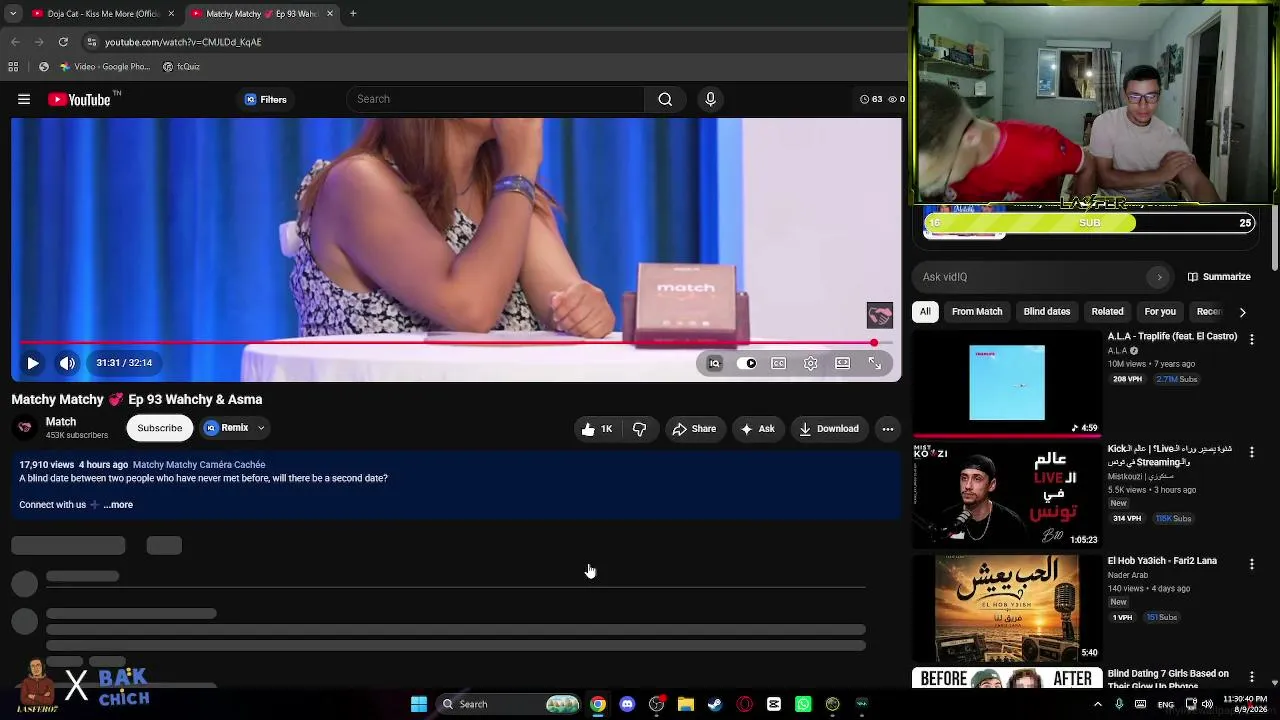Show more filter chips with right arrow

(1242, 312)
